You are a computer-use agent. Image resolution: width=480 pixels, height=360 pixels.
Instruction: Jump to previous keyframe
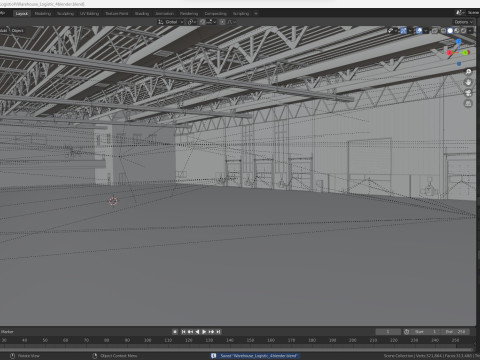(190, 332)
